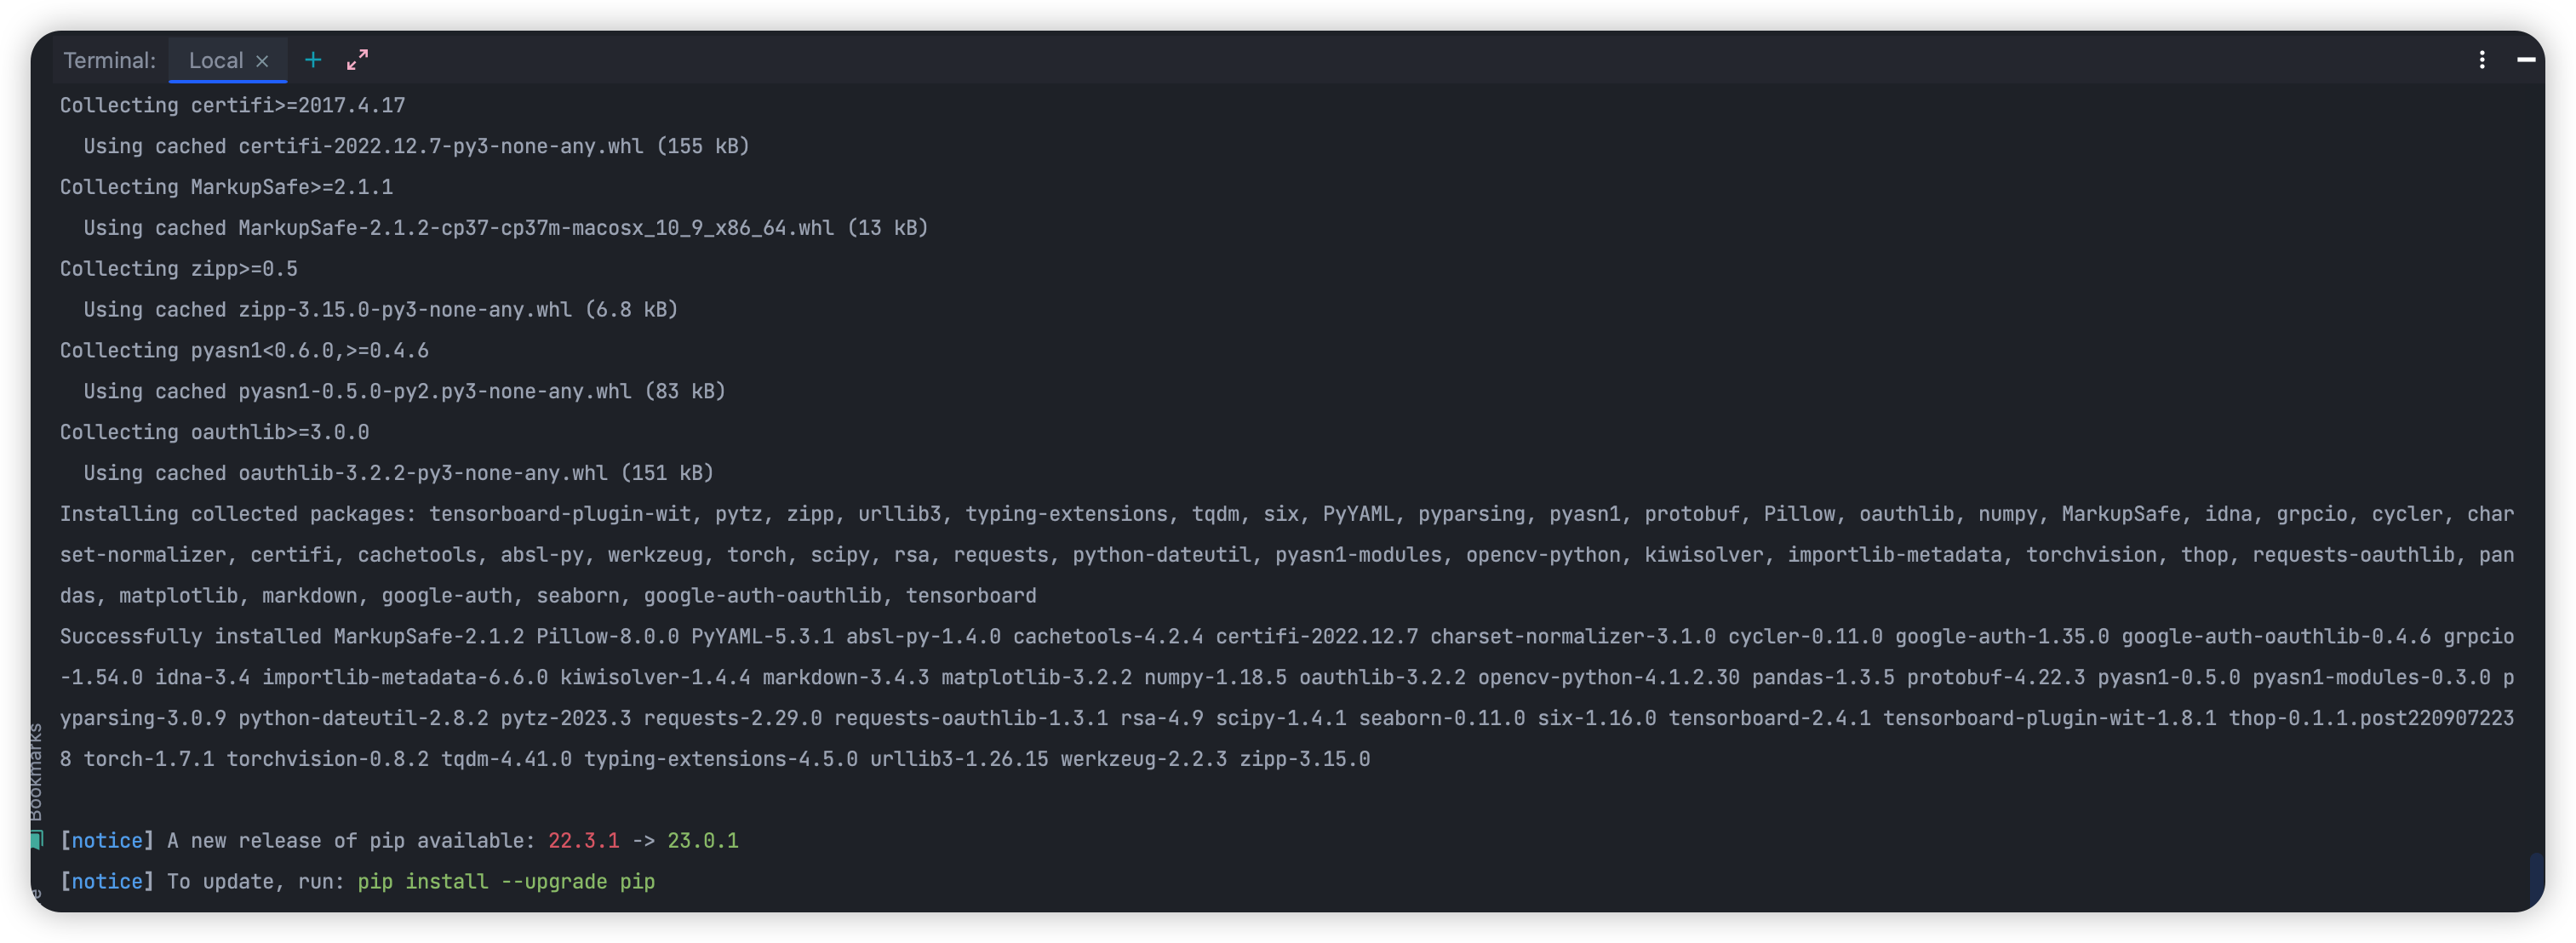Click the red 22.3.1 version text

[x=583, y=840]
